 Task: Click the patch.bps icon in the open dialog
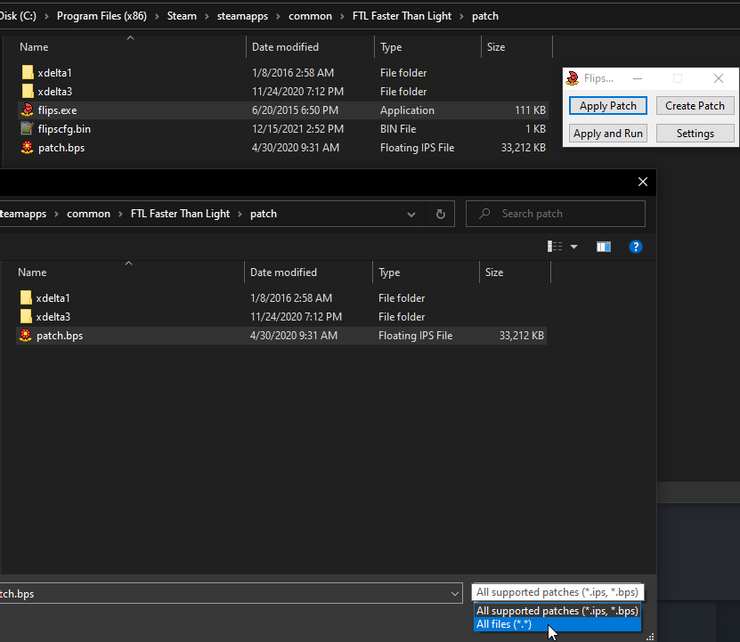point(25,336)
